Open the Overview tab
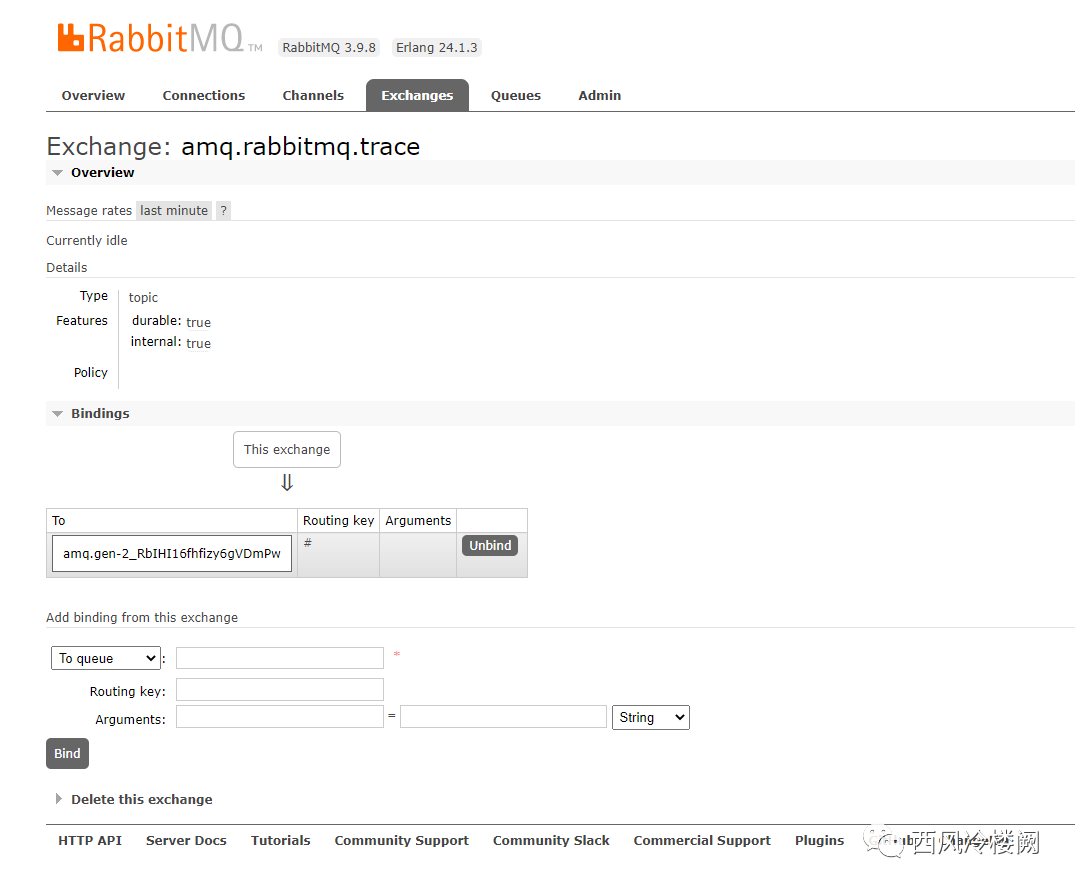The image size is (1075, 889). click(x=93, y=95)
